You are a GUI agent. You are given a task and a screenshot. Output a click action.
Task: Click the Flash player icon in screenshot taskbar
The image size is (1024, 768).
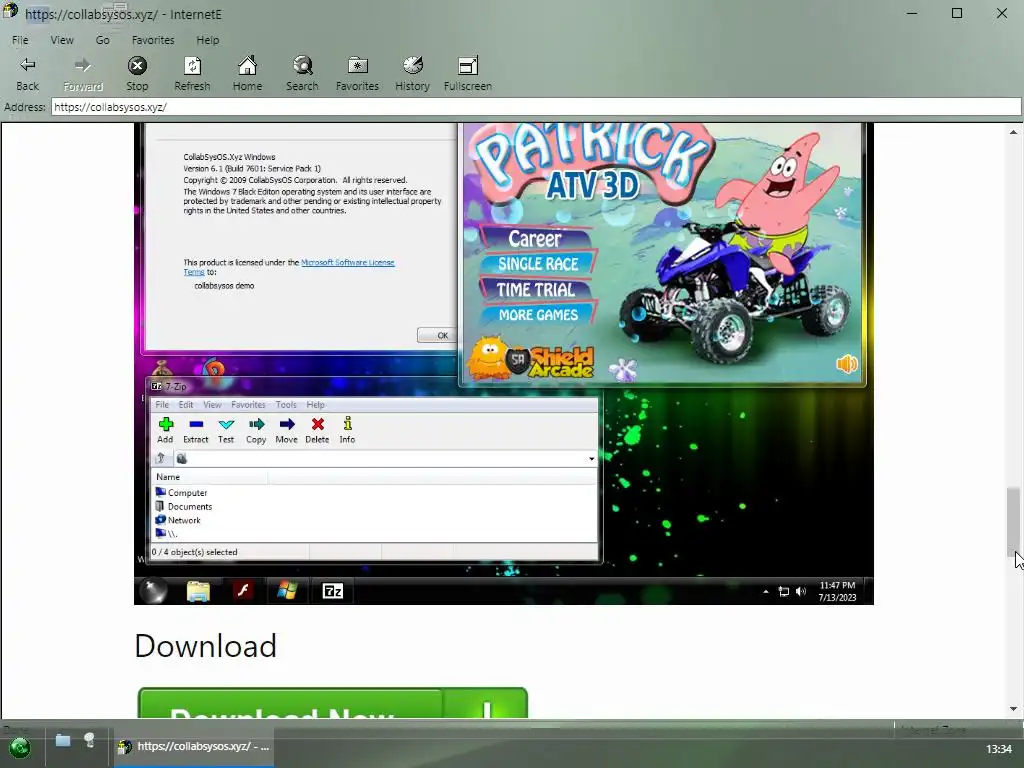(243, 591)
